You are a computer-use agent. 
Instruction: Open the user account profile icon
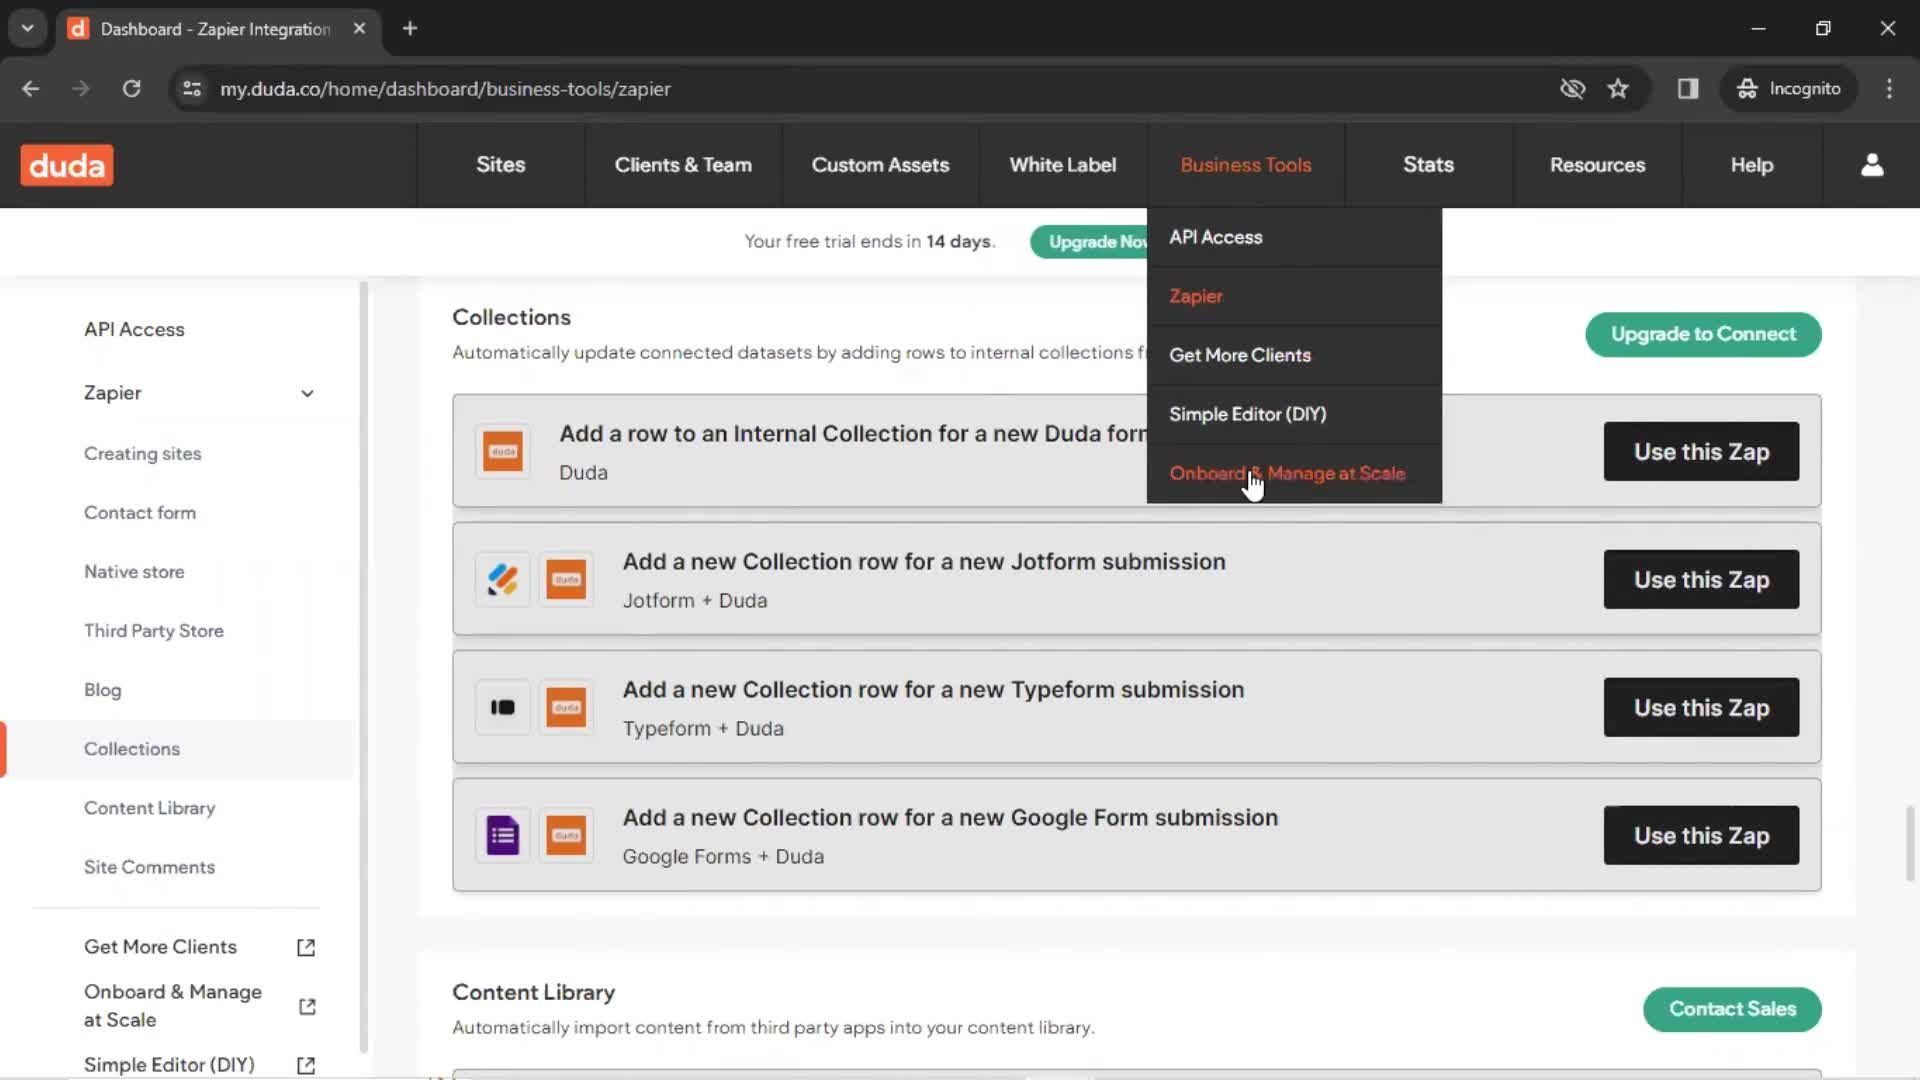[1872, 165]
